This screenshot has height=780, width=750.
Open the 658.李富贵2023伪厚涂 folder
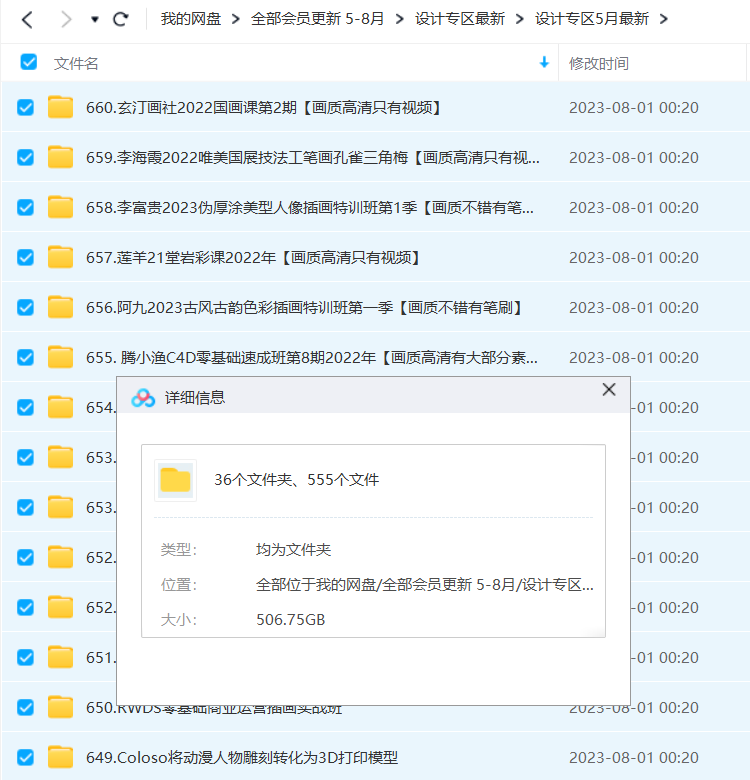(310, 208)
